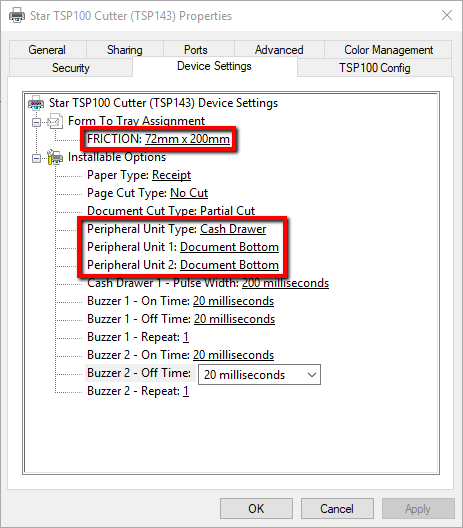Select Peripheral Unit Type Cash Drawer value
The image size is (463, 528).
233,229
